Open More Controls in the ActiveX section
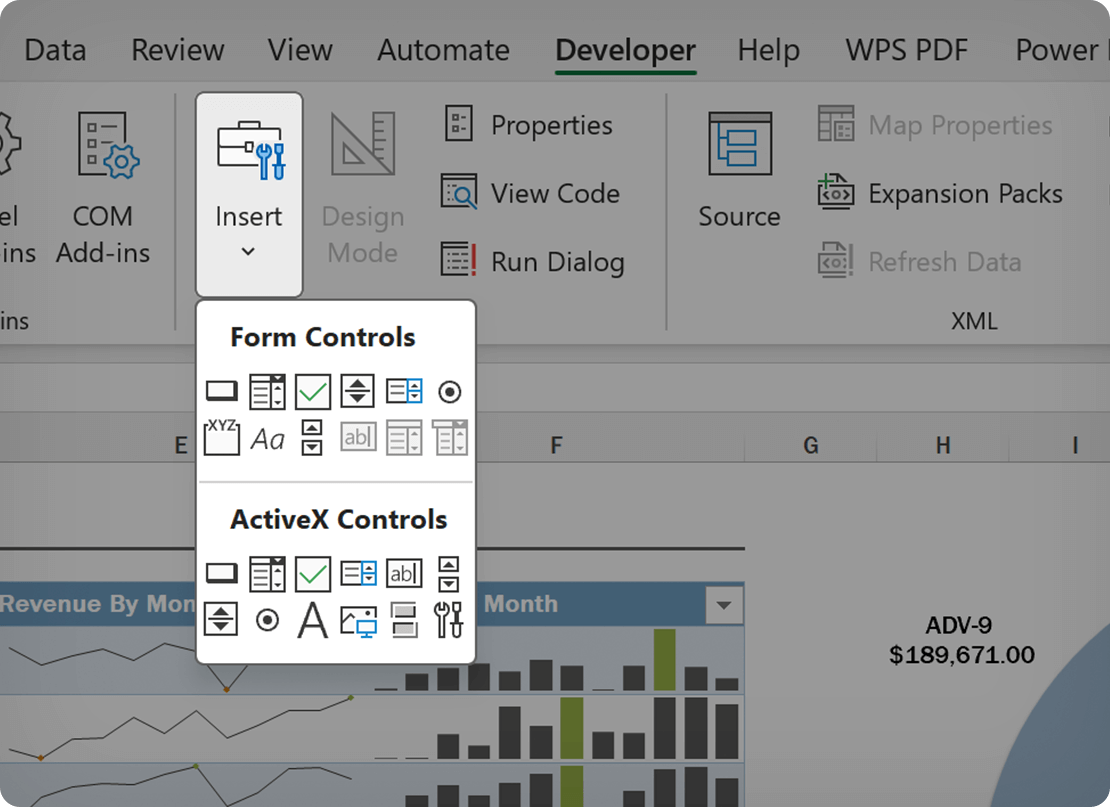This screenshot has width=1110, height=807. point(449,620)
